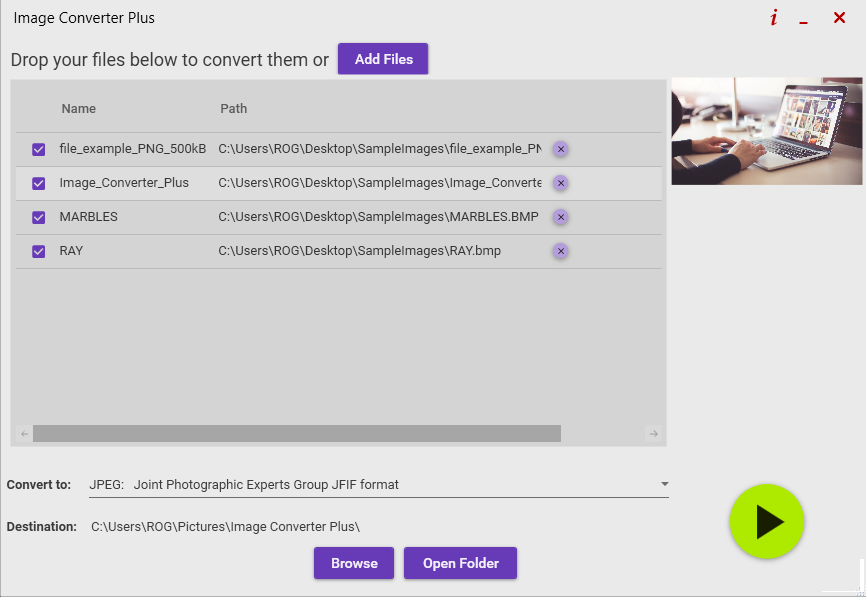
Task: Remove Image_Converter_Plus file from list
Action: (x=561, y=183)
